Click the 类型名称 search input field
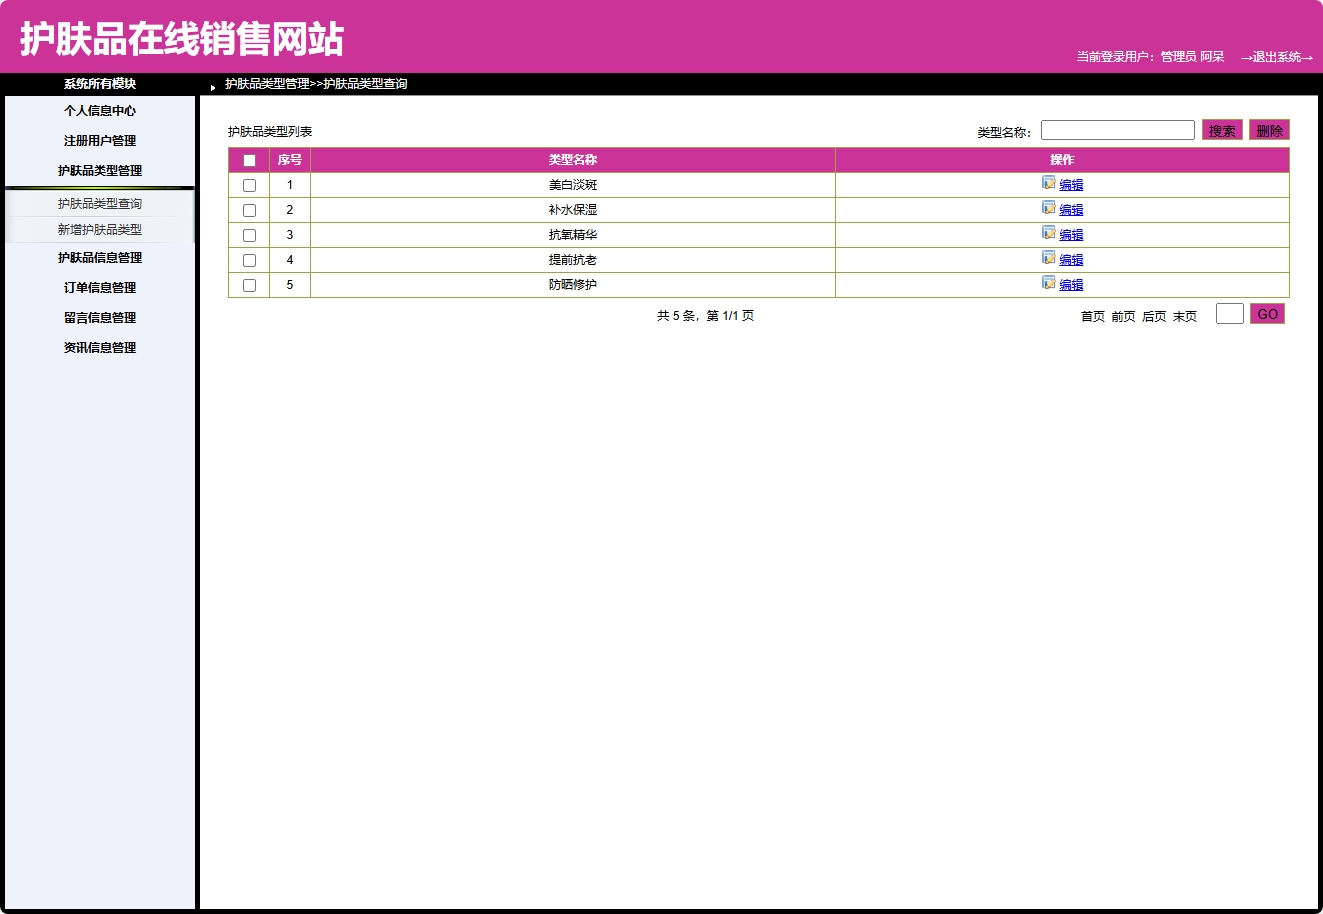This screenshot has height=914, width=1323. click(1117, 129)
